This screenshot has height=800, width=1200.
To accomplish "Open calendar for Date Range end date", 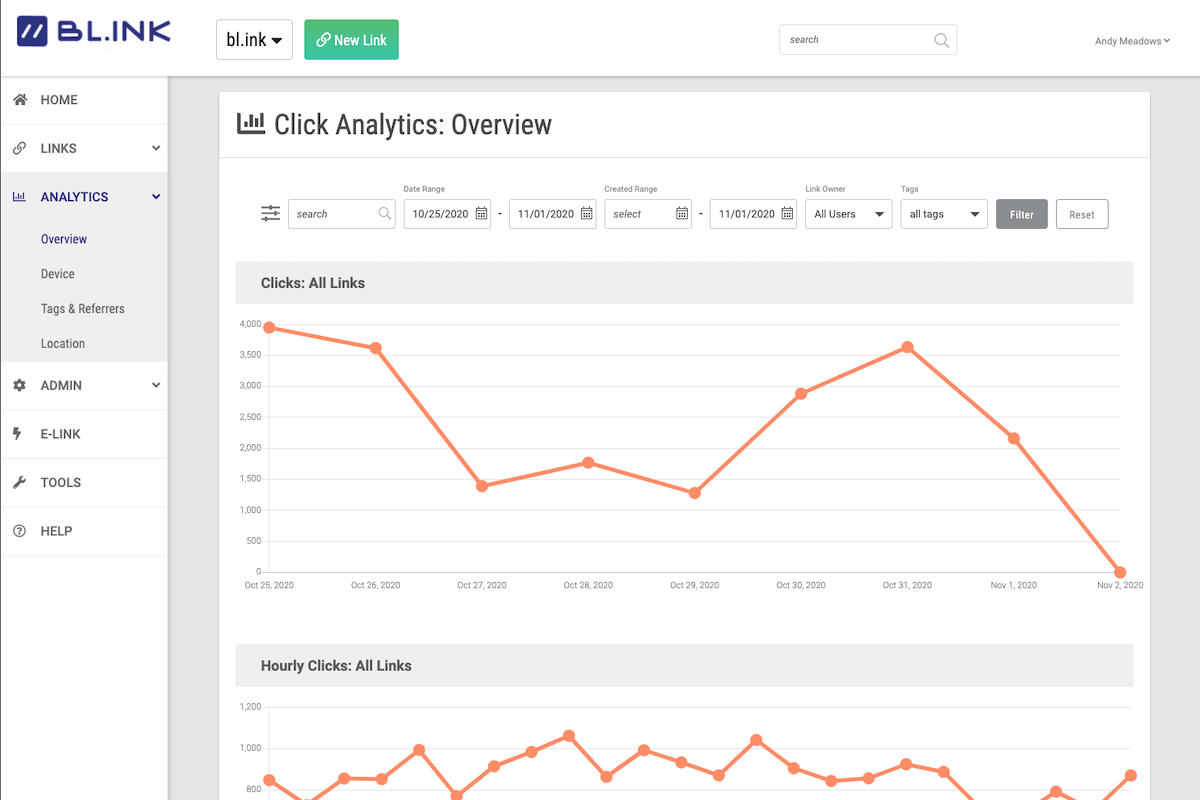I will click(586, 214).
